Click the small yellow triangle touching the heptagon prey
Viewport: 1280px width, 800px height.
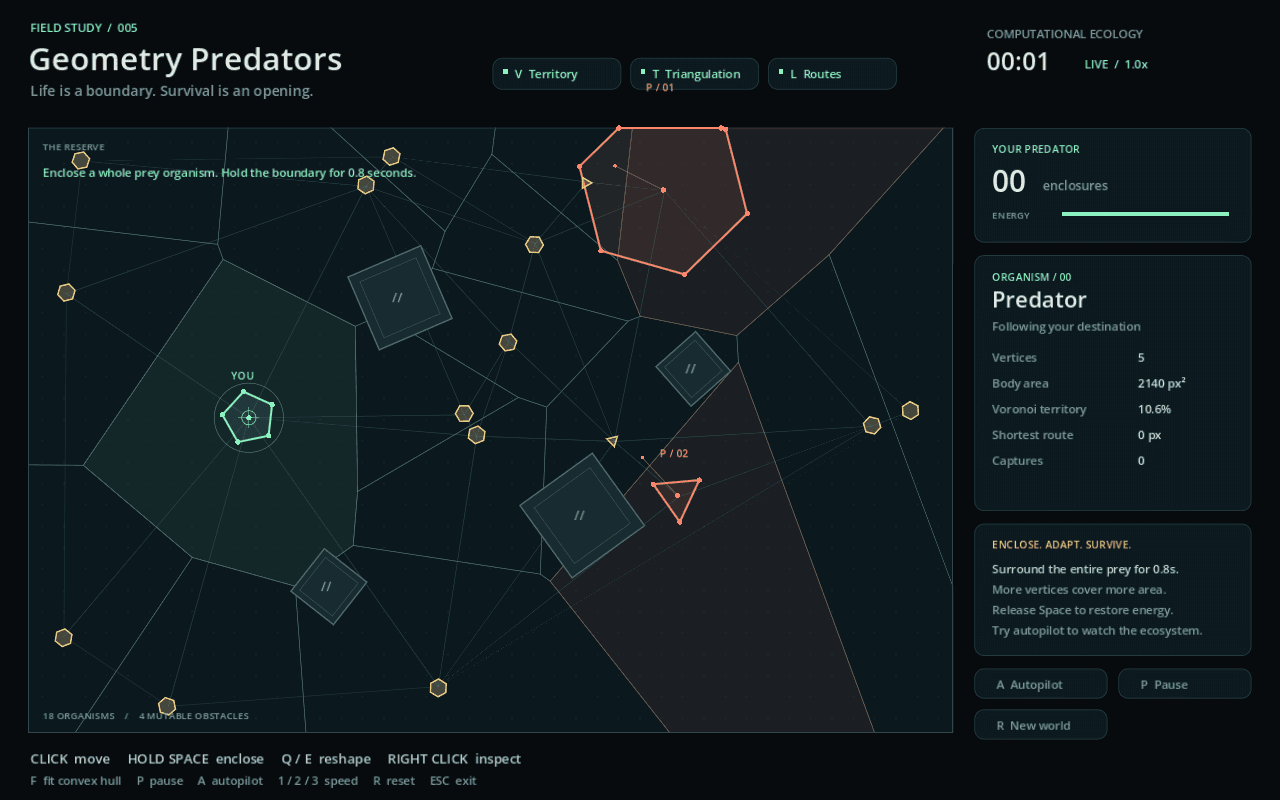point(586,183)
